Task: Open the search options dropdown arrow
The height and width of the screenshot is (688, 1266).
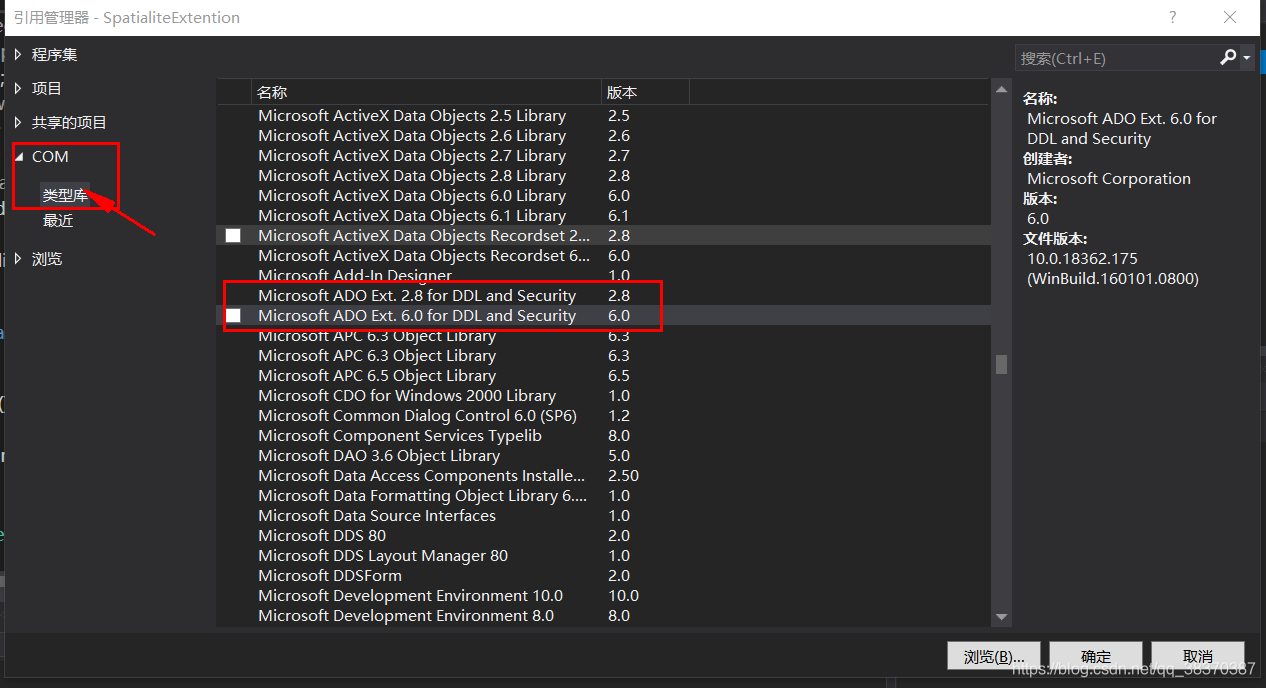Action: click(x=1247, y=58)
